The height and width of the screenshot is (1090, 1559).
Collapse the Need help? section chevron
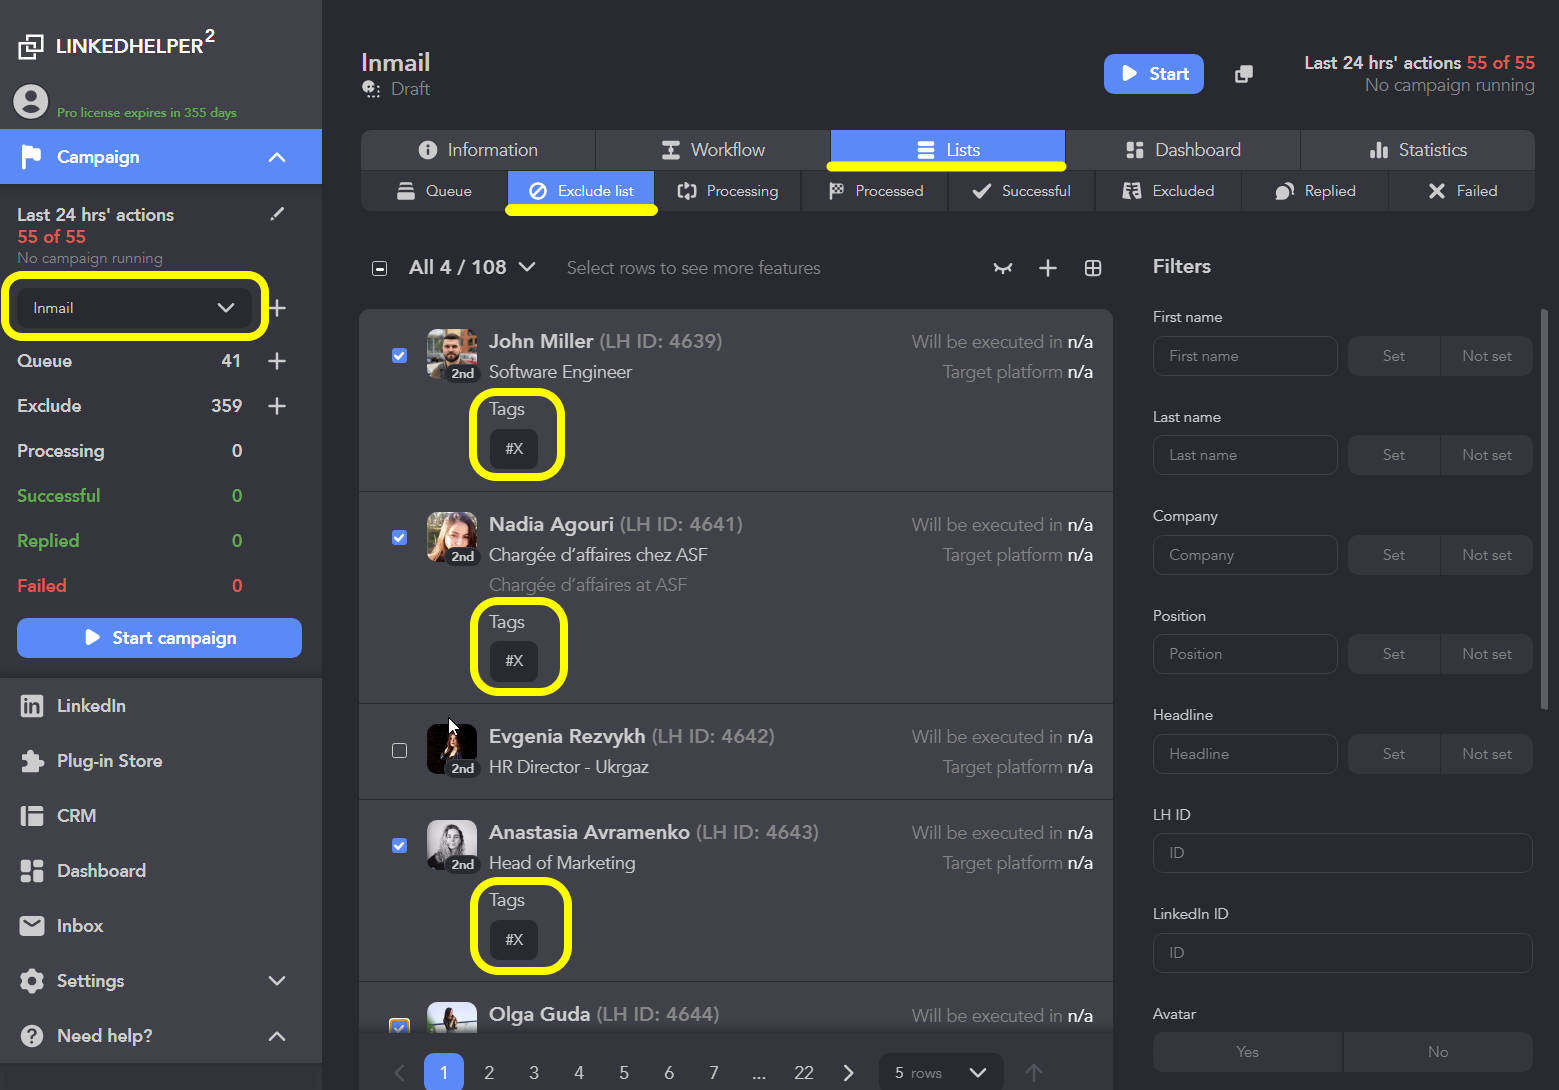click(x=277, y=1036)
